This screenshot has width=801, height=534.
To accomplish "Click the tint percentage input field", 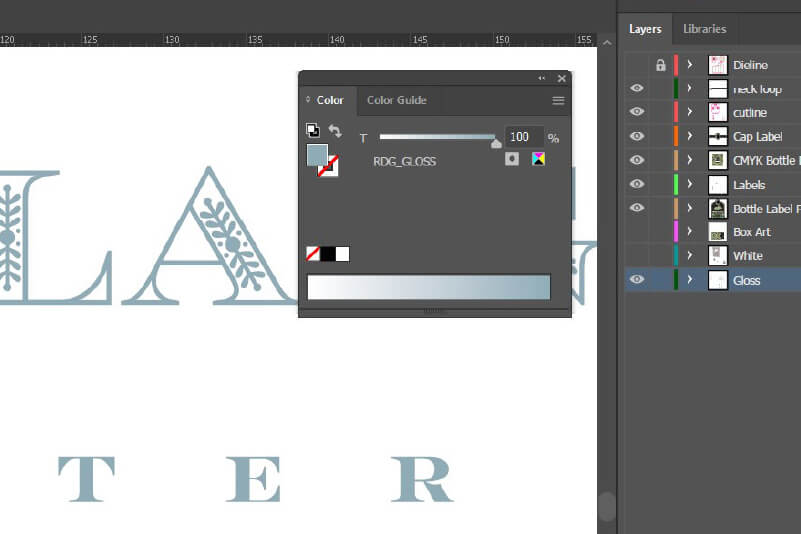I will tap(522, 137).
